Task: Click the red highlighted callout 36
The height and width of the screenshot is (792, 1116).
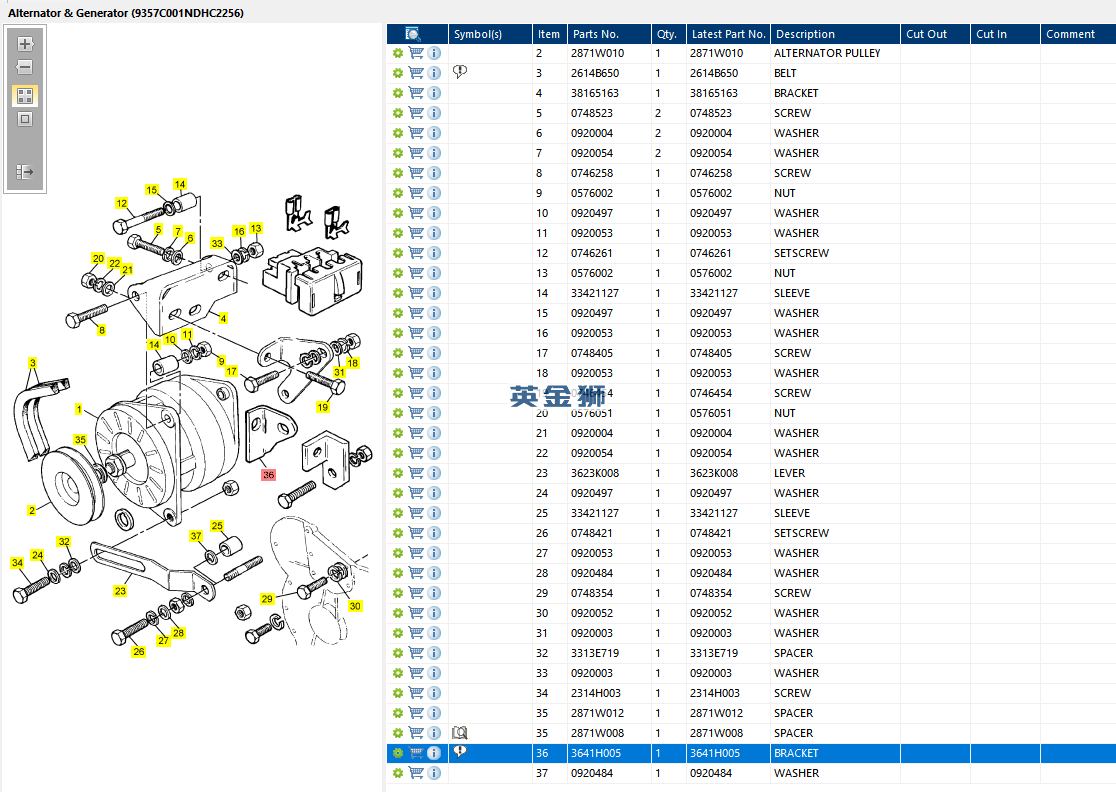Action: tap(268, 475)
